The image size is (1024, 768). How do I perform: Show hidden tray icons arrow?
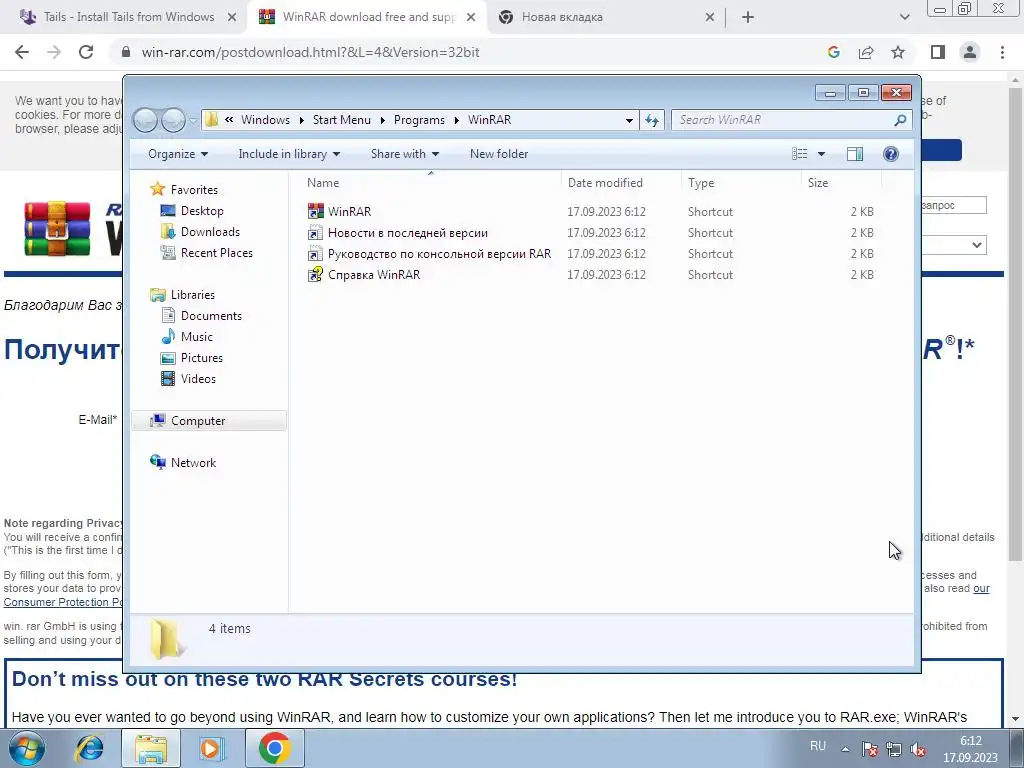(845, 749)
